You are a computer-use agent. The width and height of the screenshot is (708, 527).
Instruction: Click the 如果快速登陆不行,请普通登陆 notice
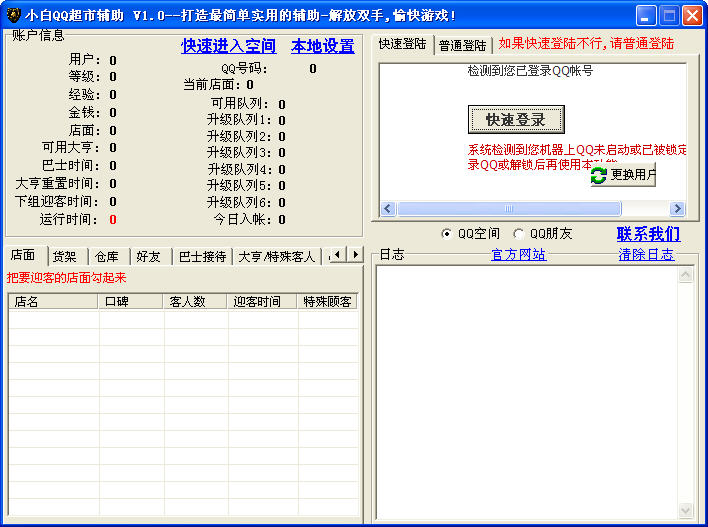(x=586, y=43)
